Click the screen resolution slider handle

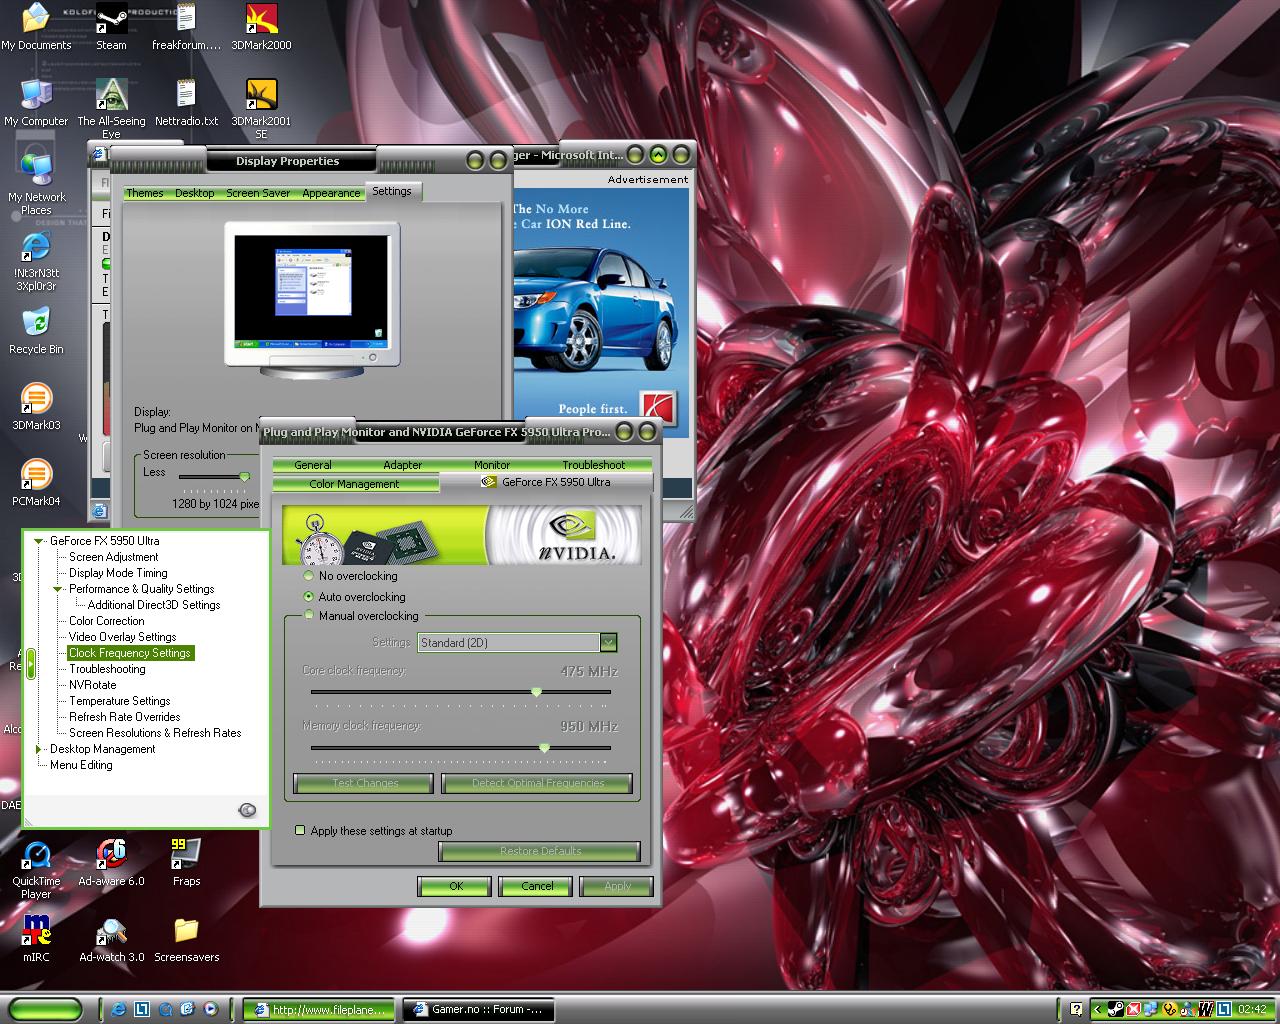pos(244,477)
